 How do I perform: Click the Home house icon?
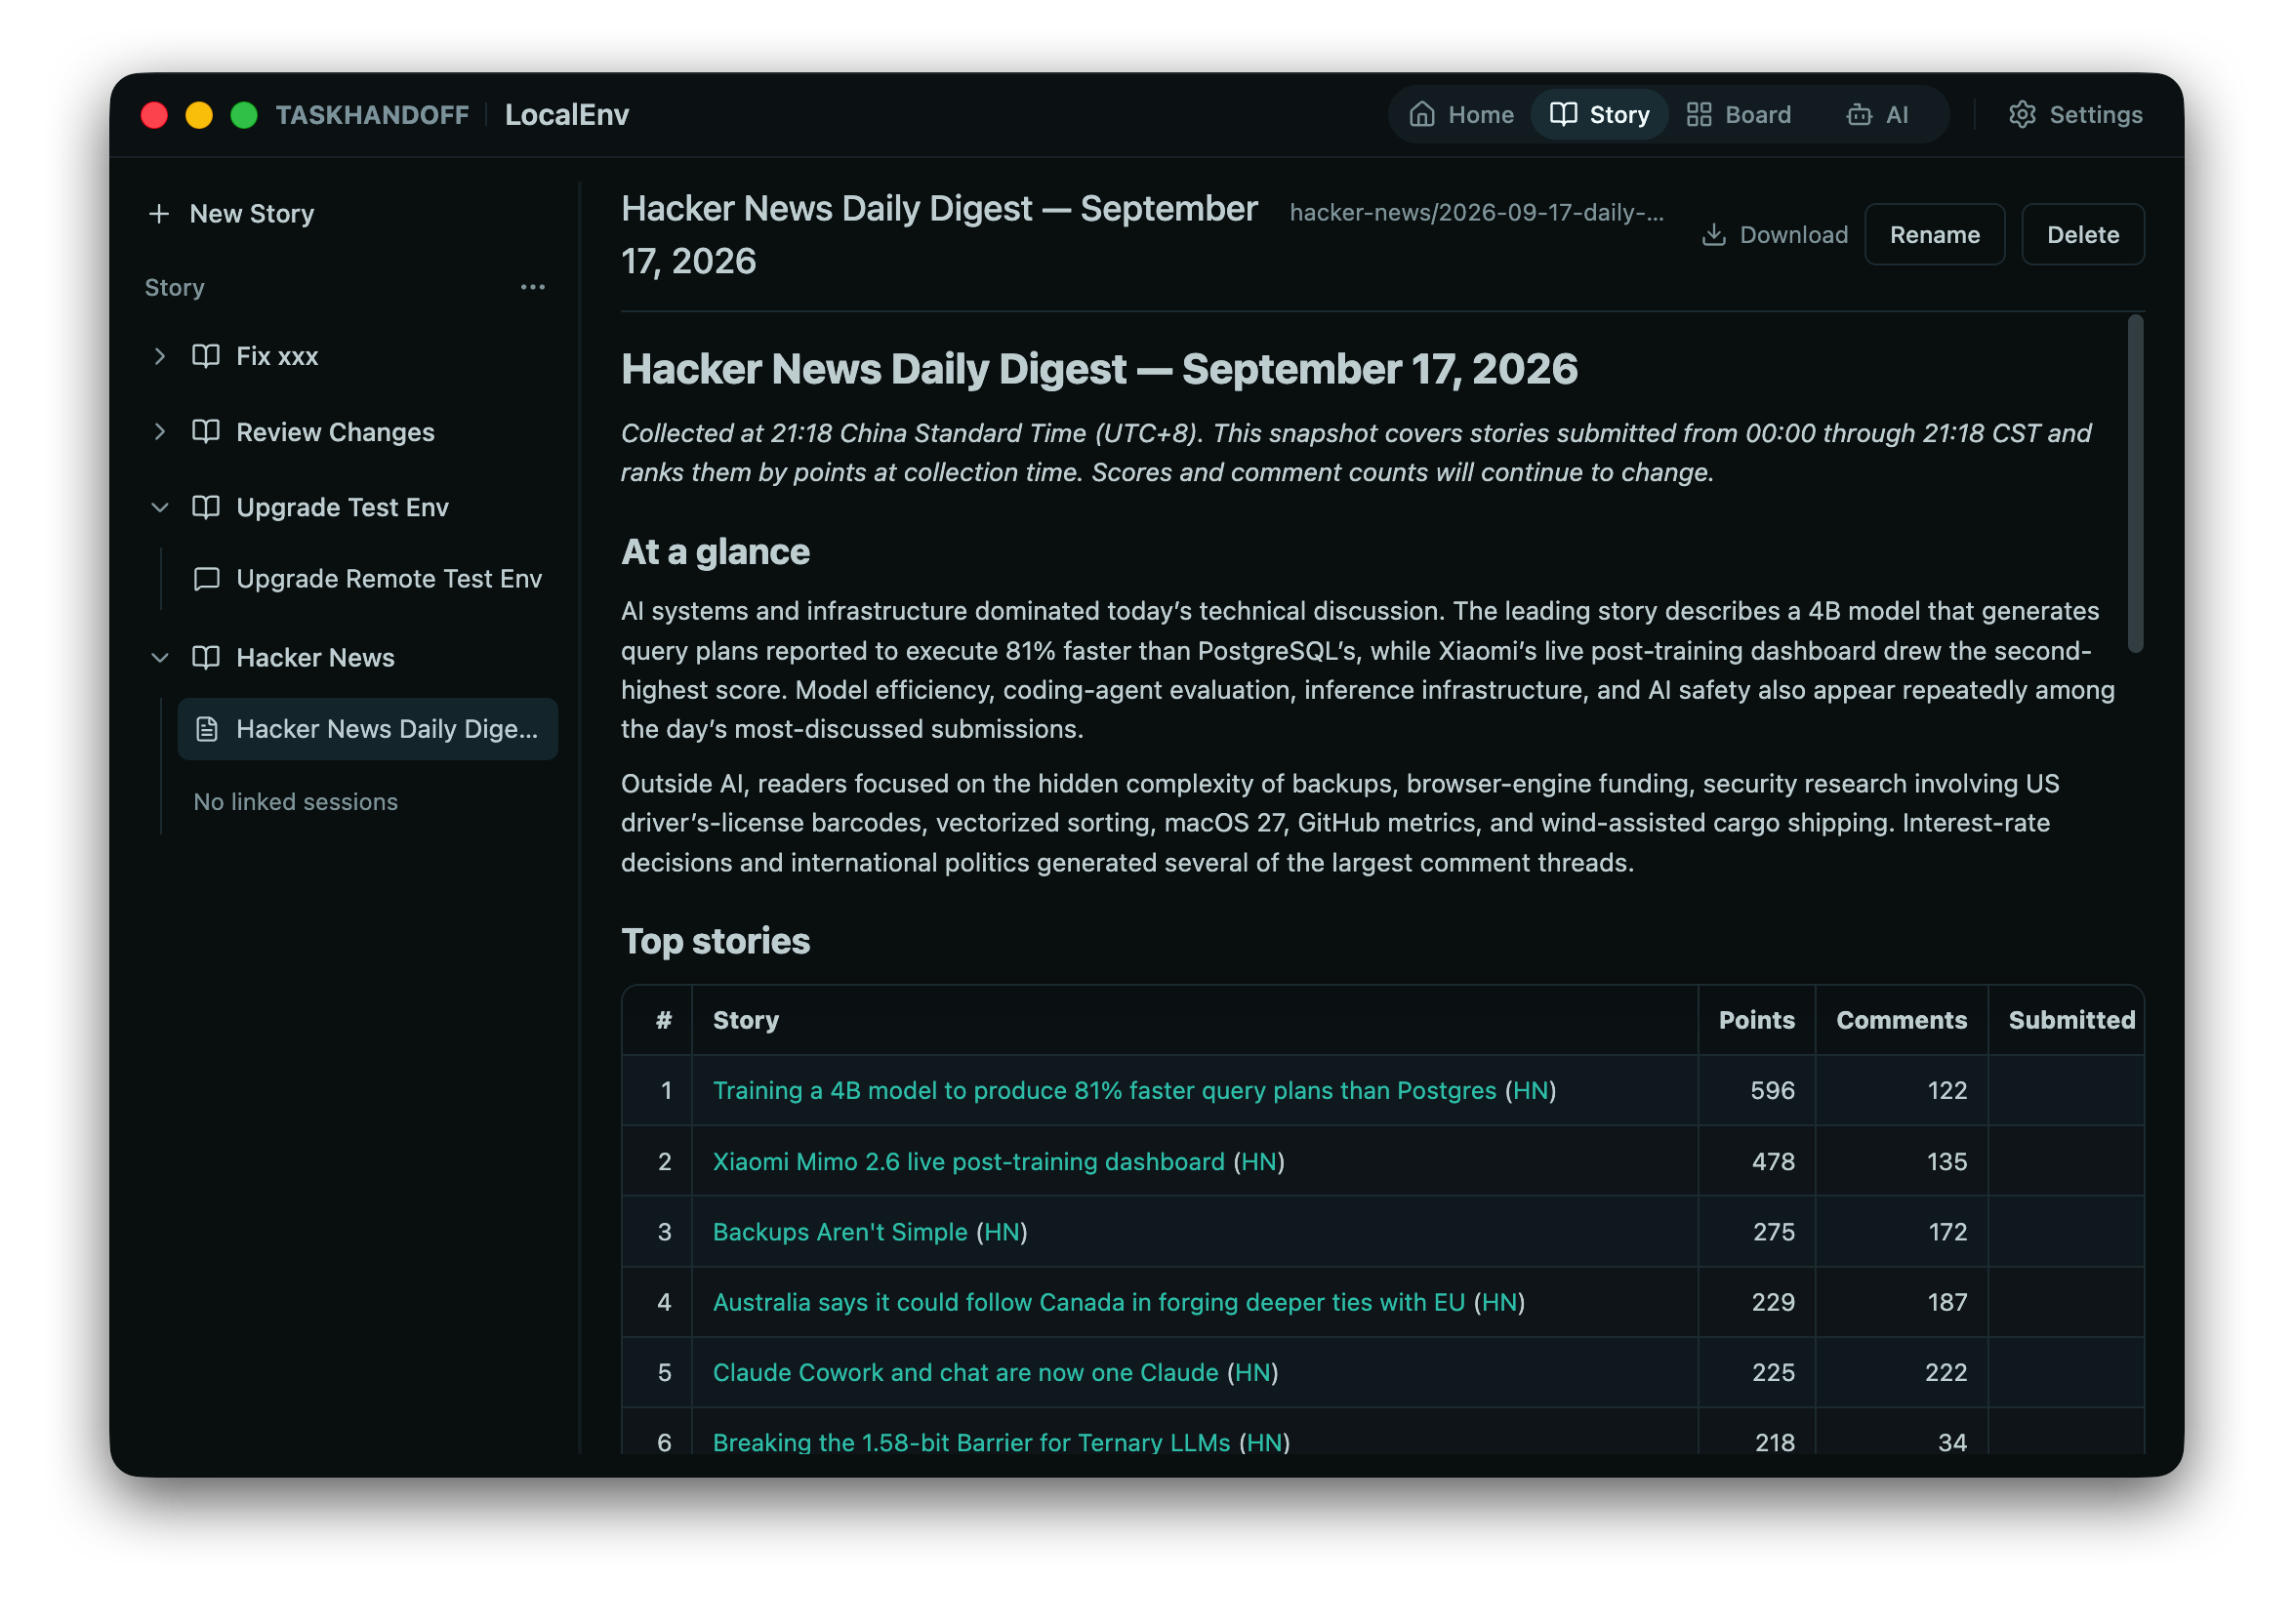point(1422,114)
